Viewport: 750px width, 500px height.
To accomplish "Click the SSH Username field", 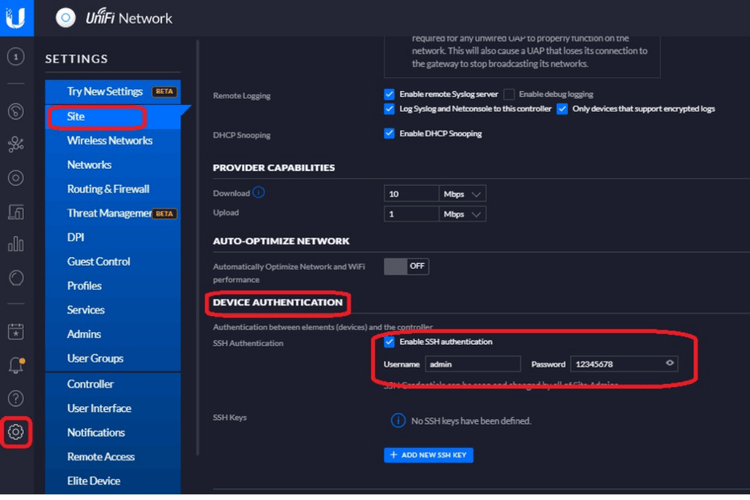I will 473,364.
